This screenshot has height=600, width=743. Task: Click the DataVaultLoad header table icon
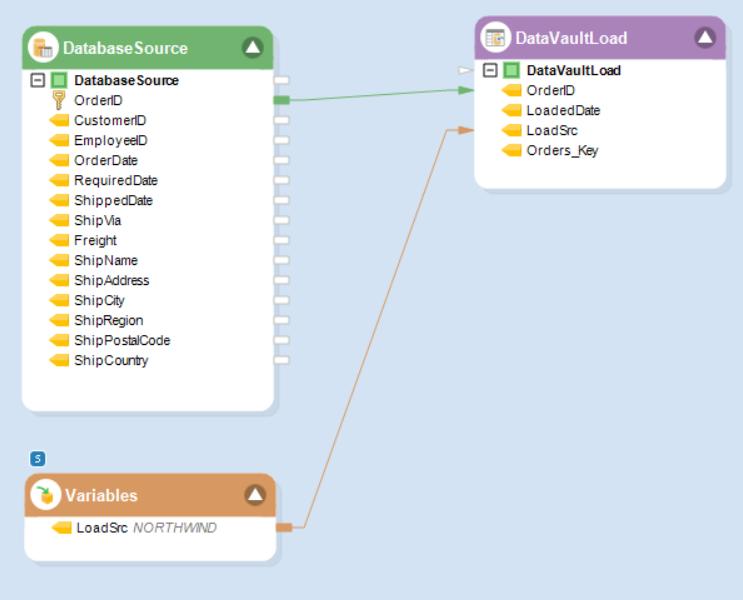tap(494, 38)
